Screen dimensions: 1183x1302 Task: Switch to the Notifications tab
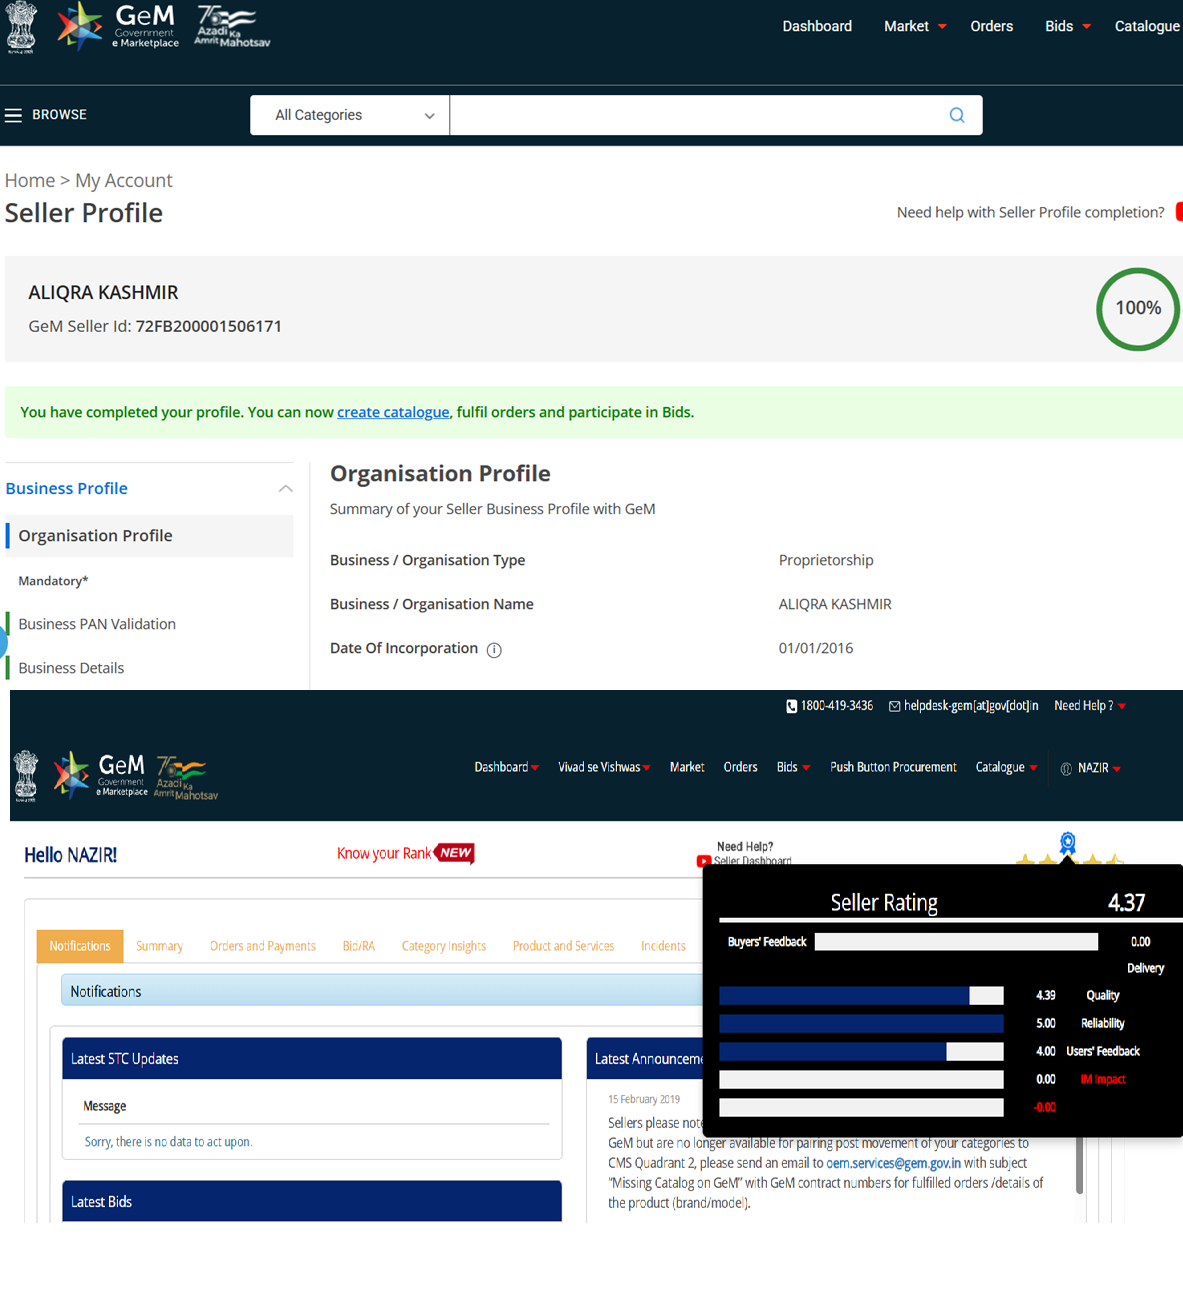pyautogui.click(x=80, y=946)
